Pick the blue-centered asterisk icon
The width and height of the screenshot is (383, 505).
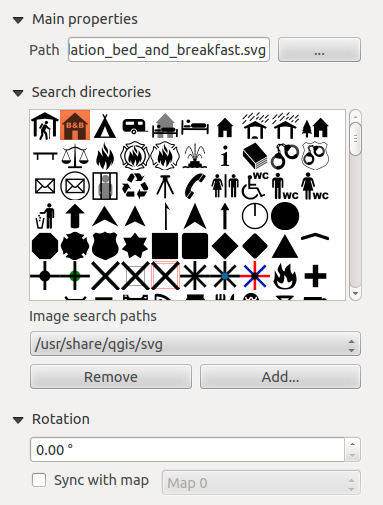(x=225, y=276)
